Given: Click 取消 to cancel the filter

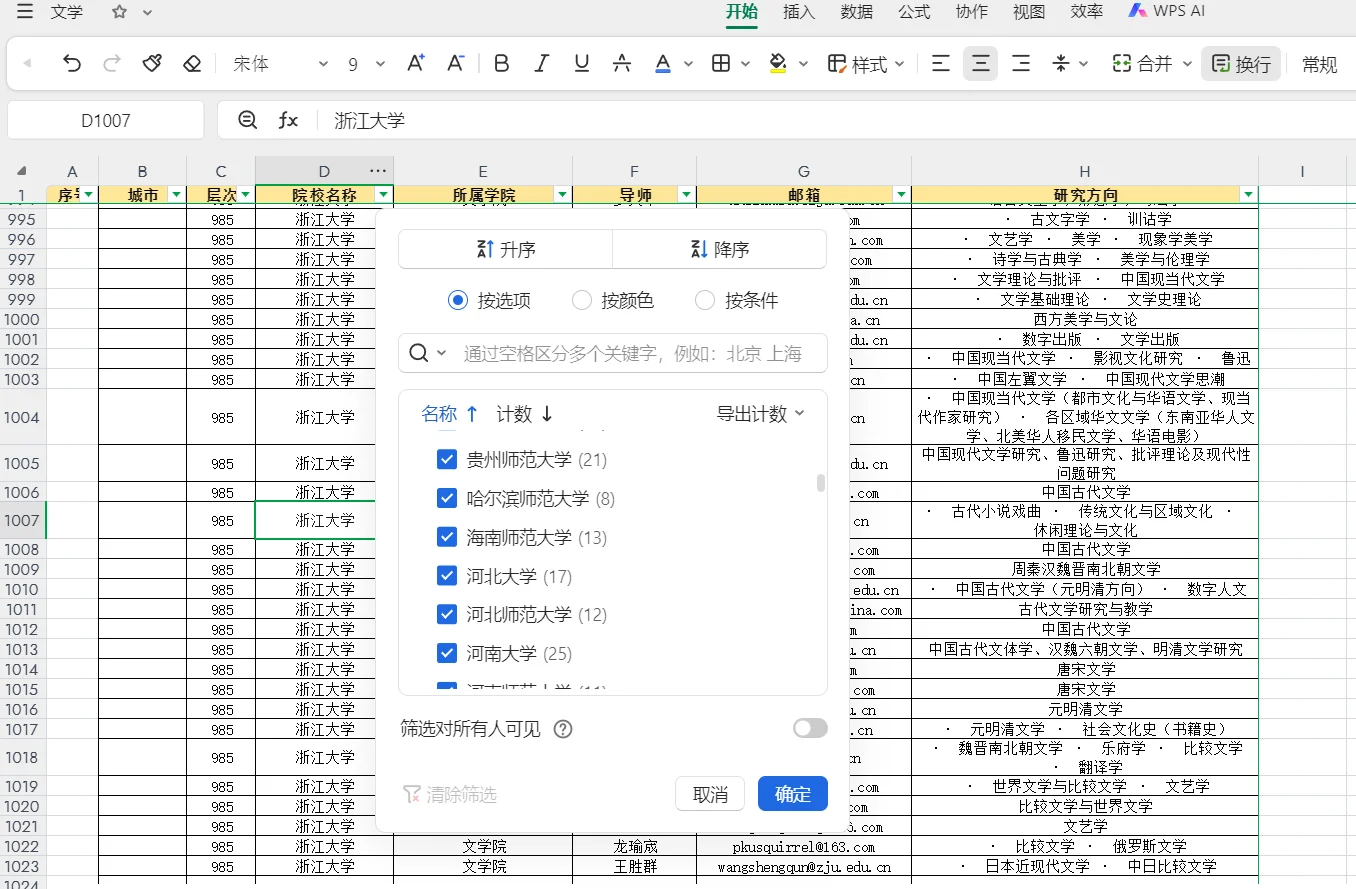Looking at the screenshot, I should pyautogui.click(x=710, y=794).
